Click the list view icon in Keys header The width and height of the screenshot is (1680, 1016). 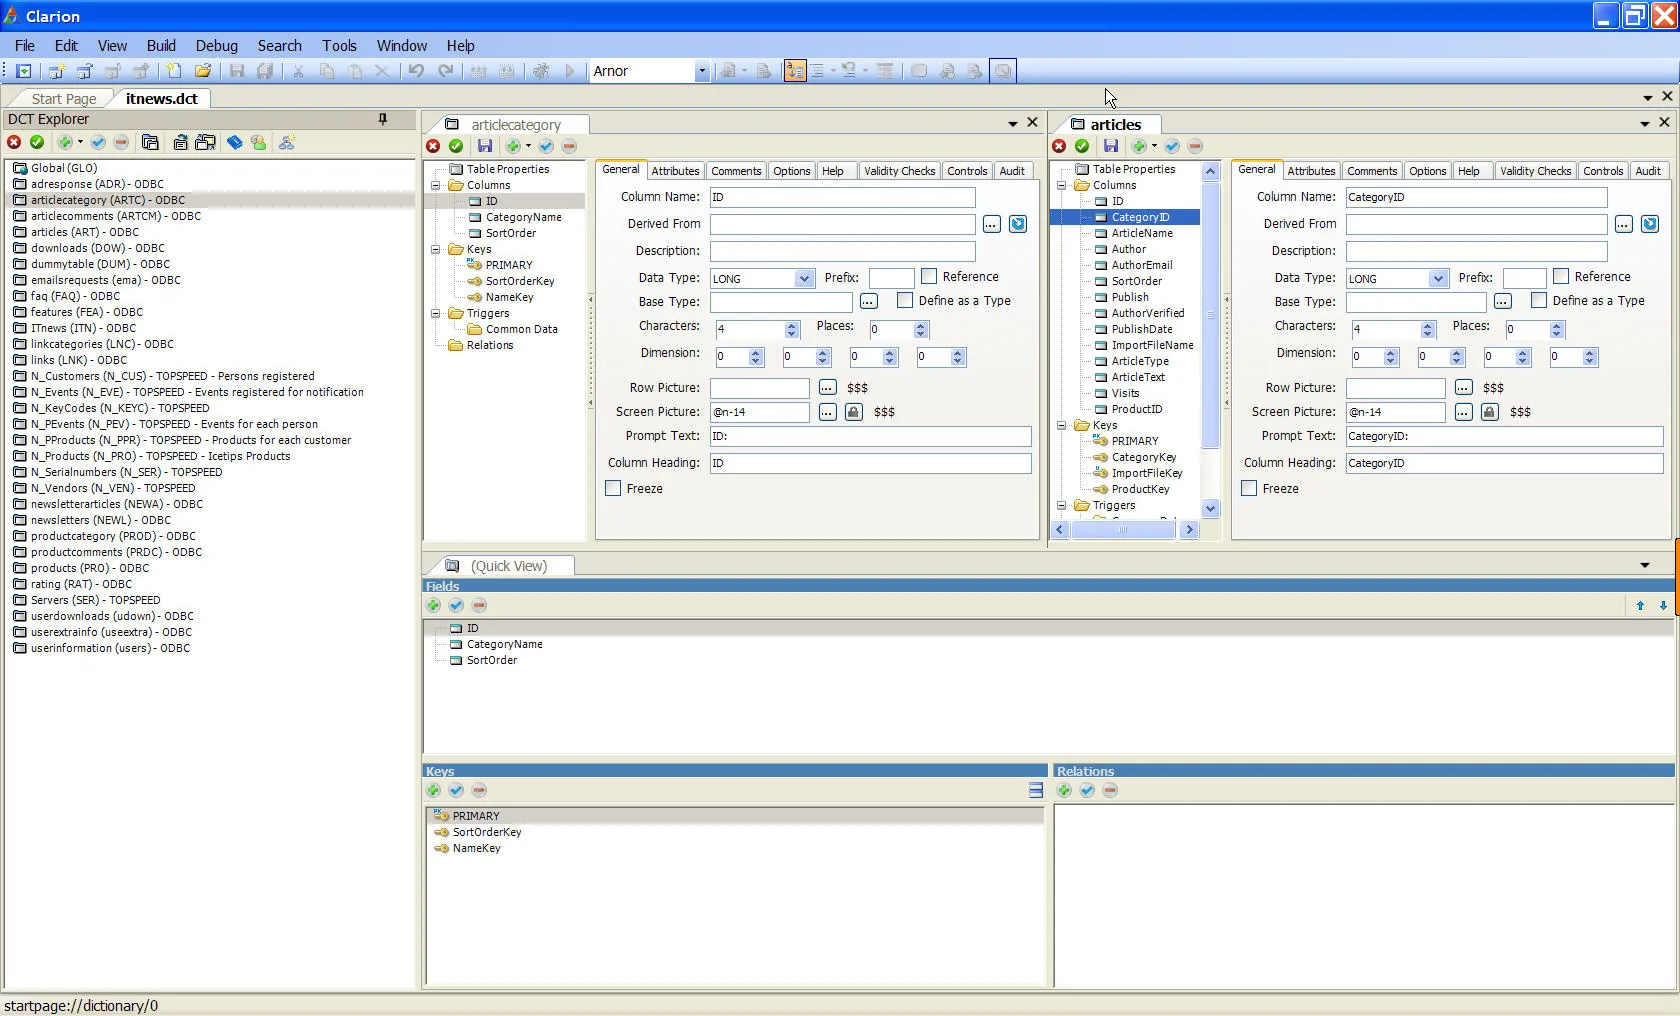1035,791
